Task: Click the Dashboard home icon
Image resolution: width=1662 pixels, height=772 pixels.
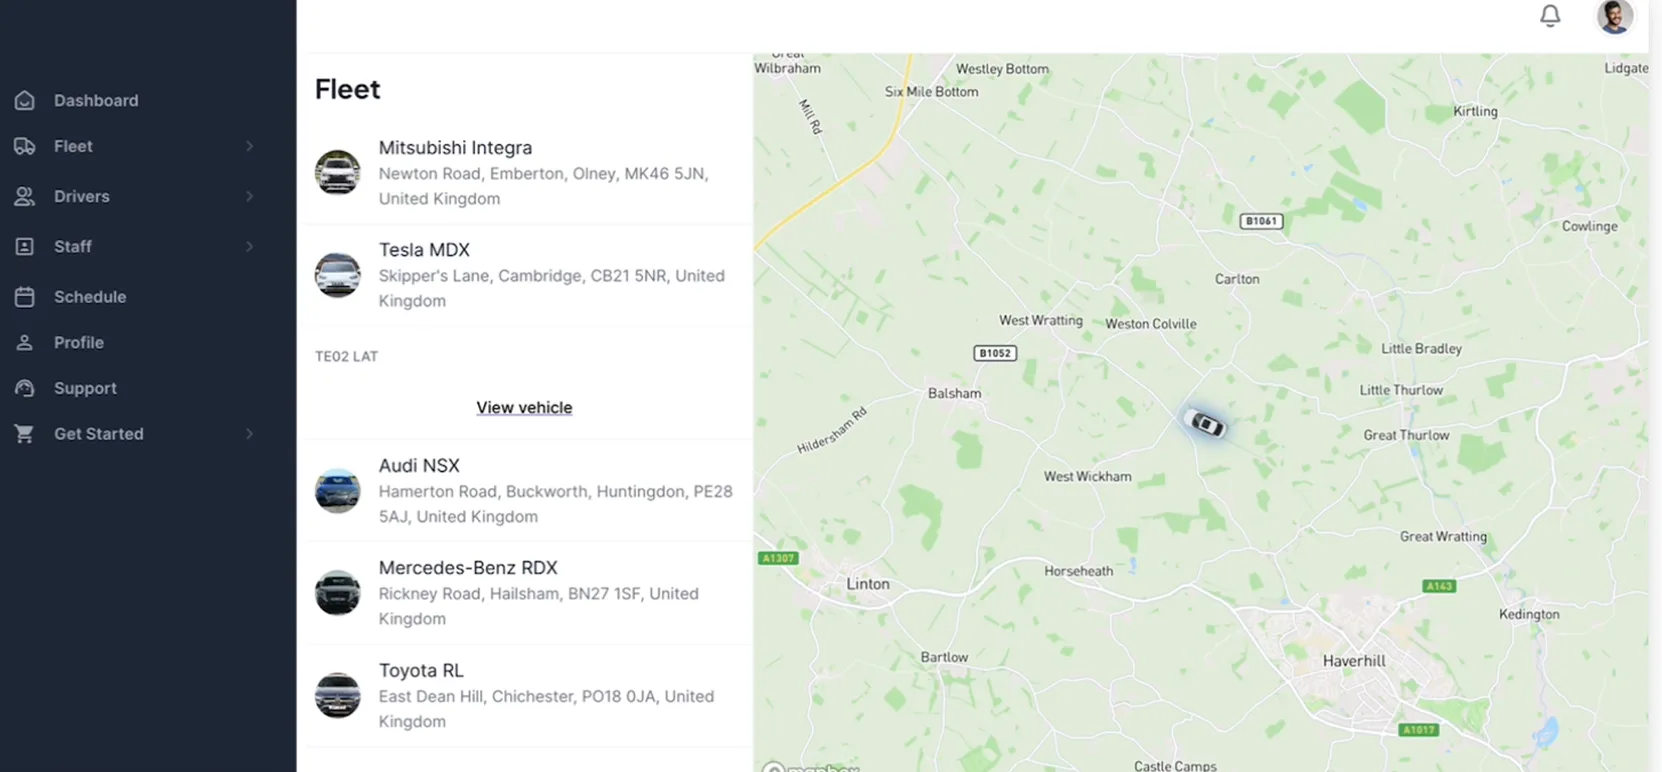Action: 25,100
